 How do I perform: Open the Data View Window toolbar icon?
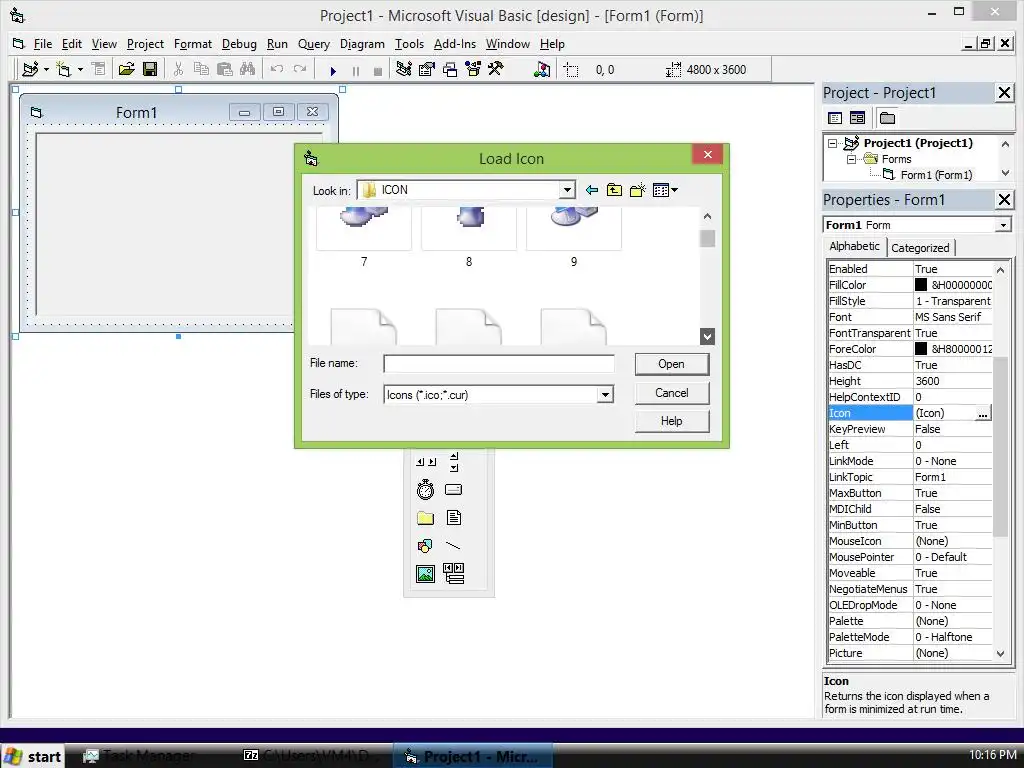point(542,69)
